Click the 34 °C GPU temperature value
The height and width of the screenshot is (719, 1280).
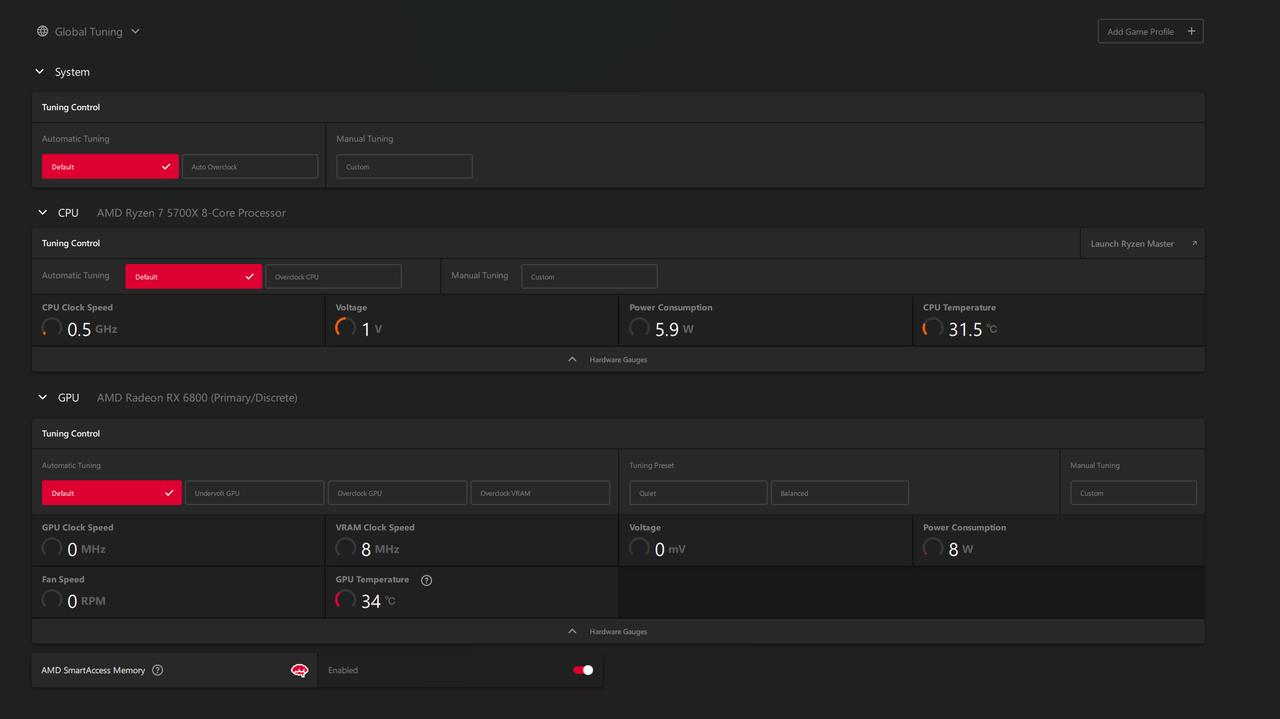point(378,601)
